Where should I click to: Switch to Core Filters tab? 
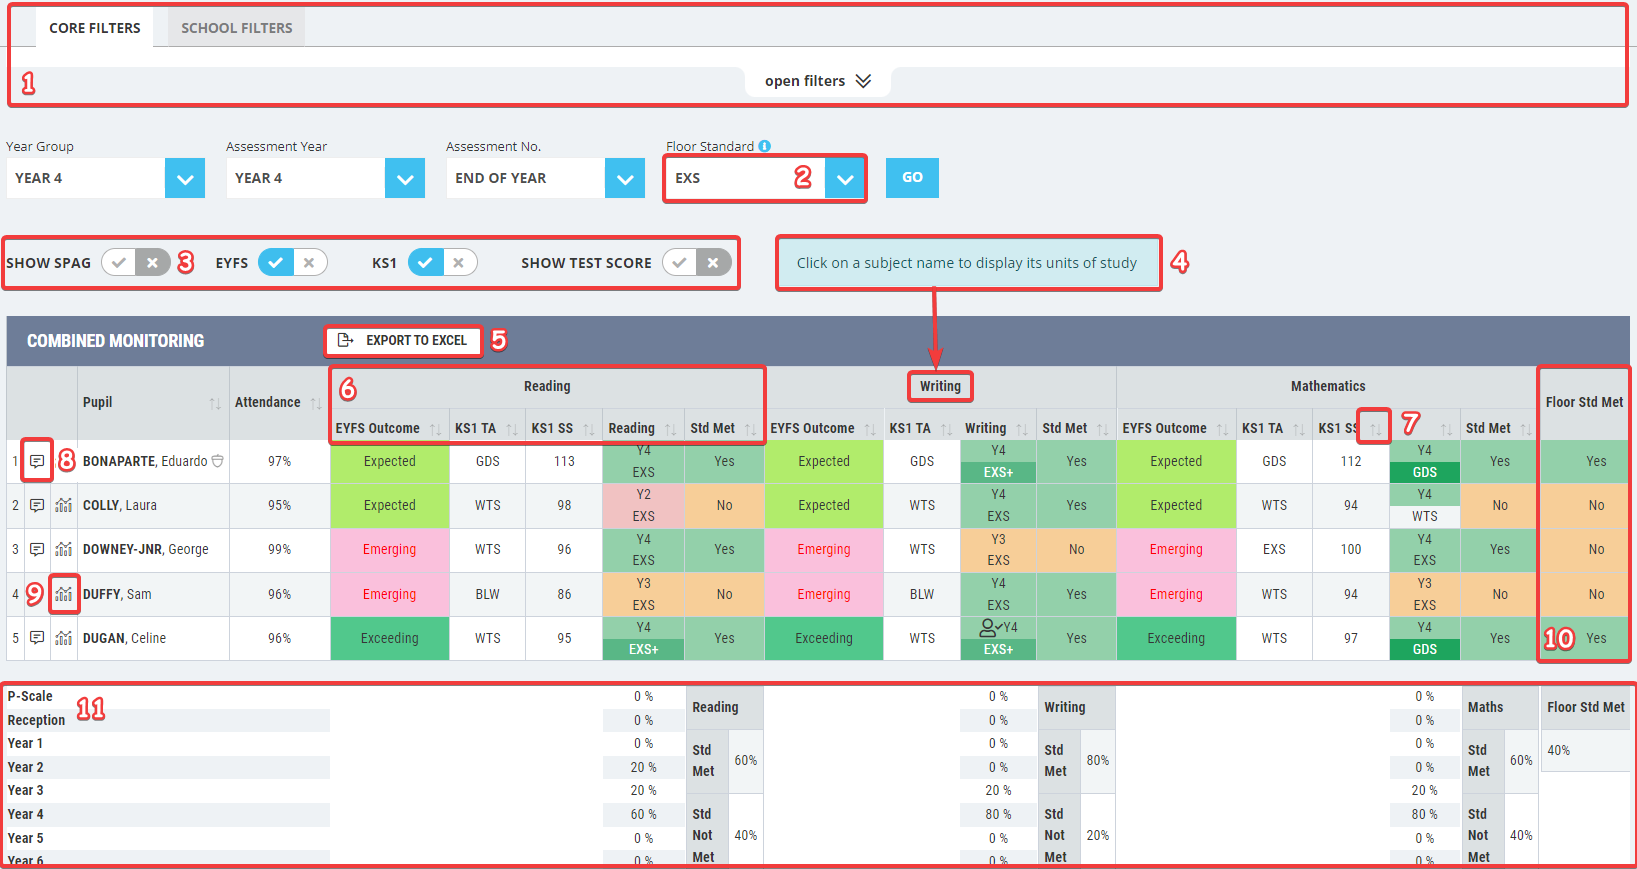95,28
